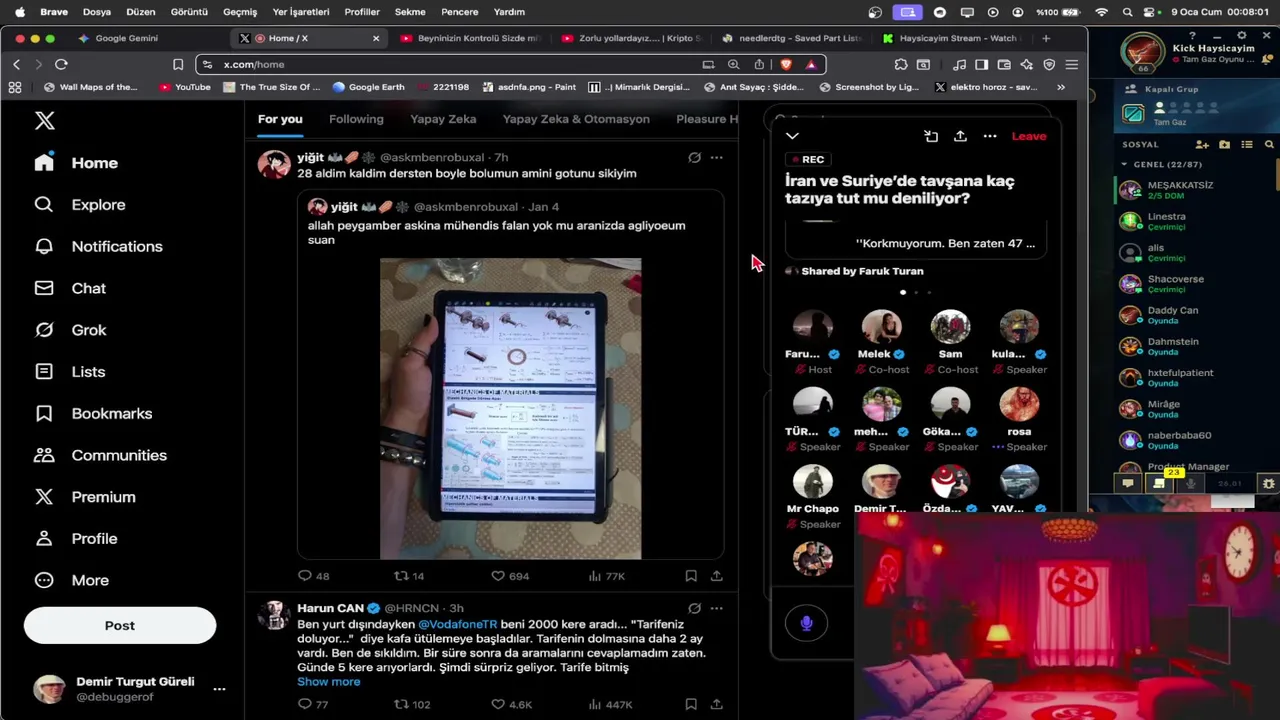Open host Faruk's avatar in Space
1280x720 pixels.
812,326
